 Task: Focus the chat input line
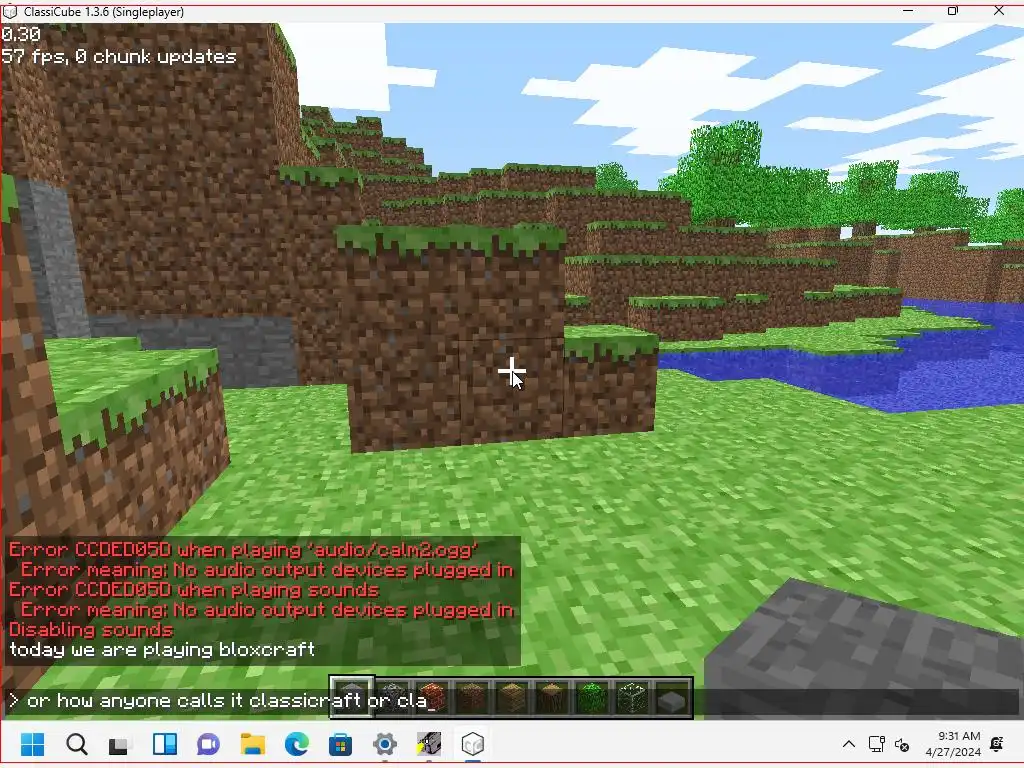tap(512, 701)
